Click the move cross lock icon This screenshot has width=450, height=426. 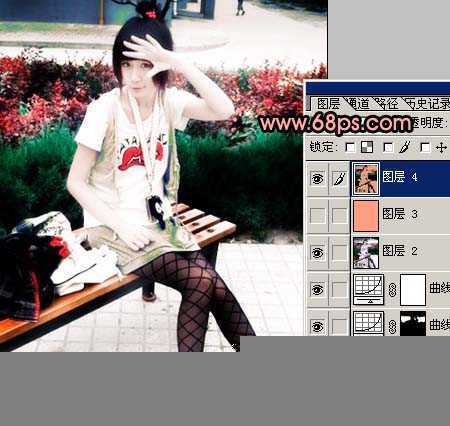(x=441, y=147)
